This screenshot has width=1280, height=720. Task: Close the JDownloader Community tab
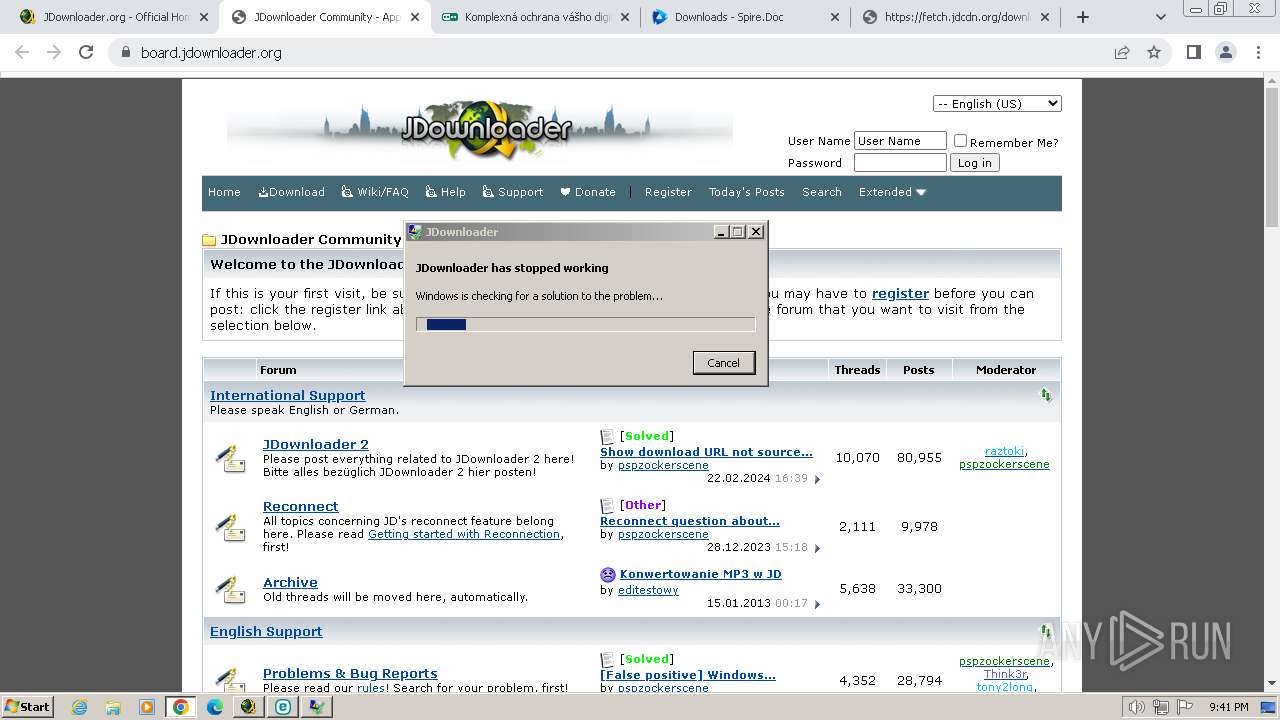tap(415, 17)
